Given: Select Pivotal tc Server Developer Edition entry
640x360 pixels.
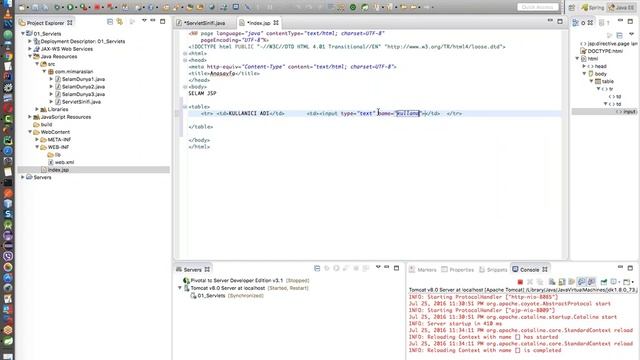Looking at the screenshot, I should (x=246, y=280).
